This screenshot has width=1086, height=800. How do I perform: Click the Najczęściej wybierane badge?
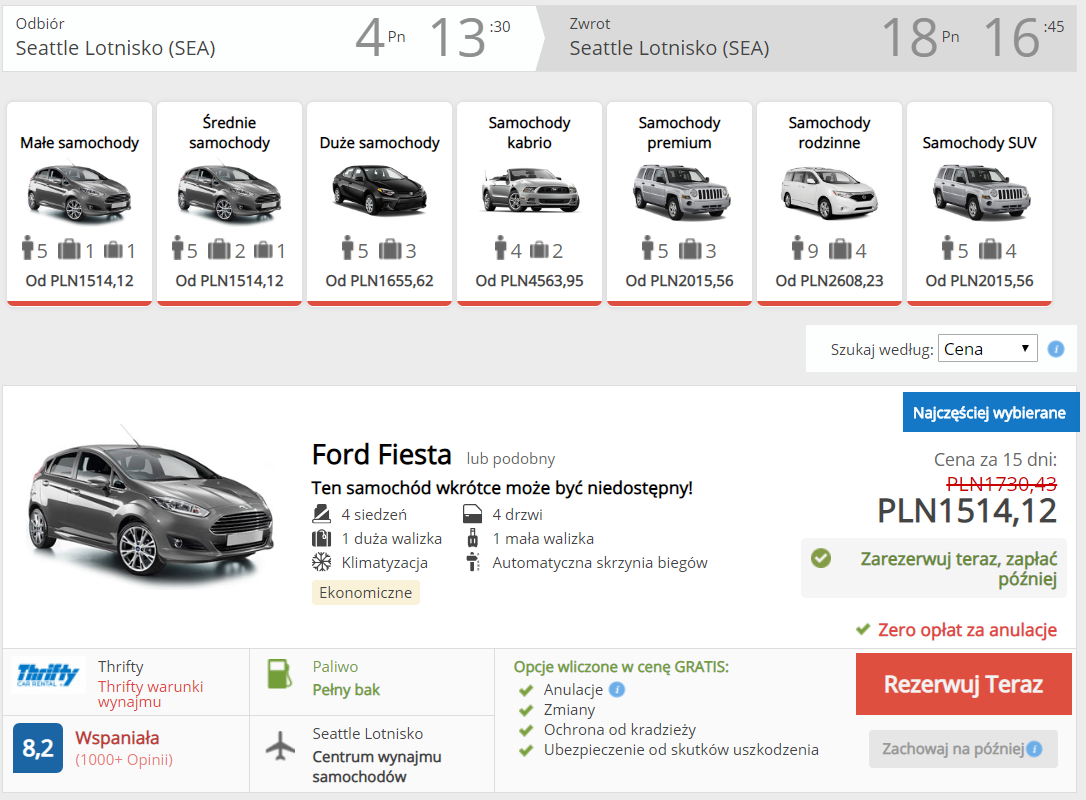(x=990, y=413)
